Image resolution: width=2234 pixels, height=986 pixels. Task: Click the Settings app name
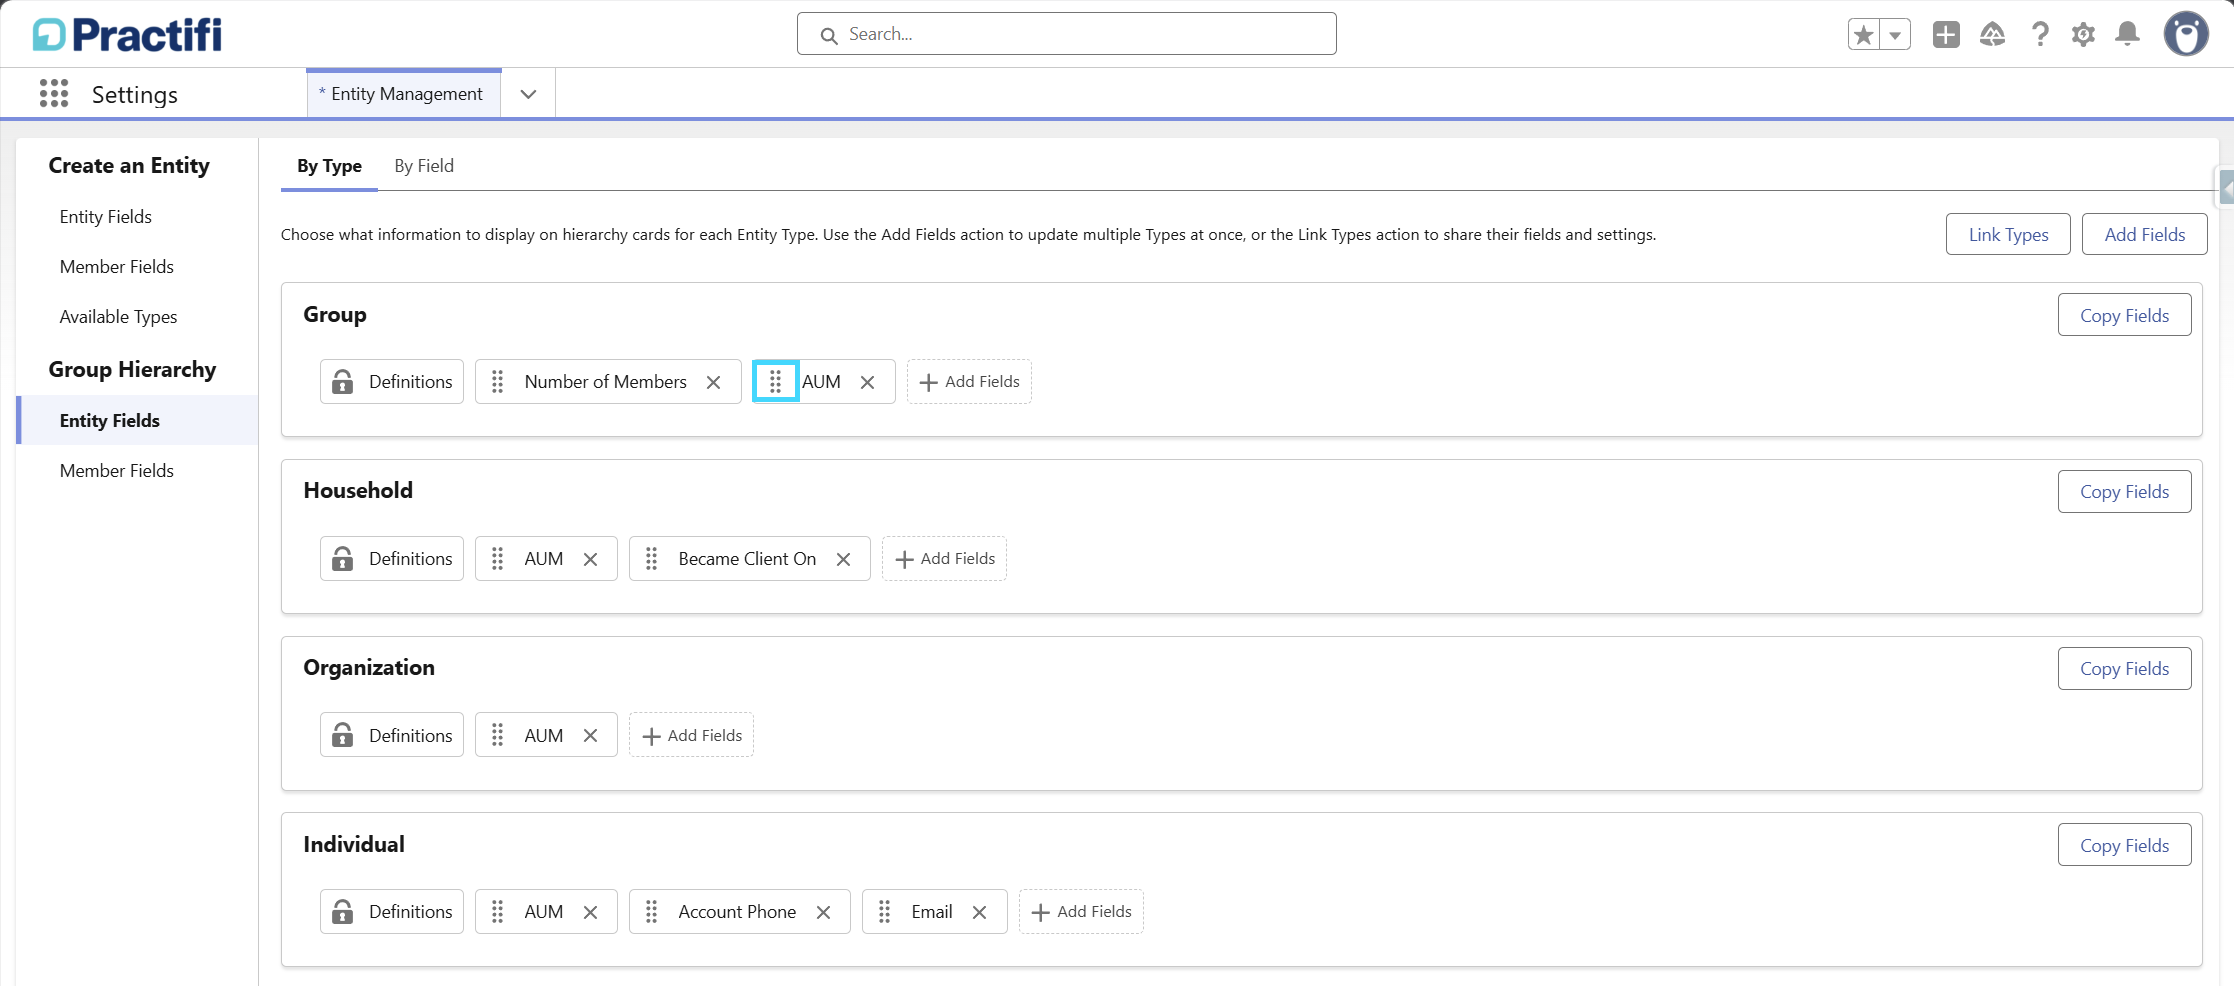click(135, 95)
